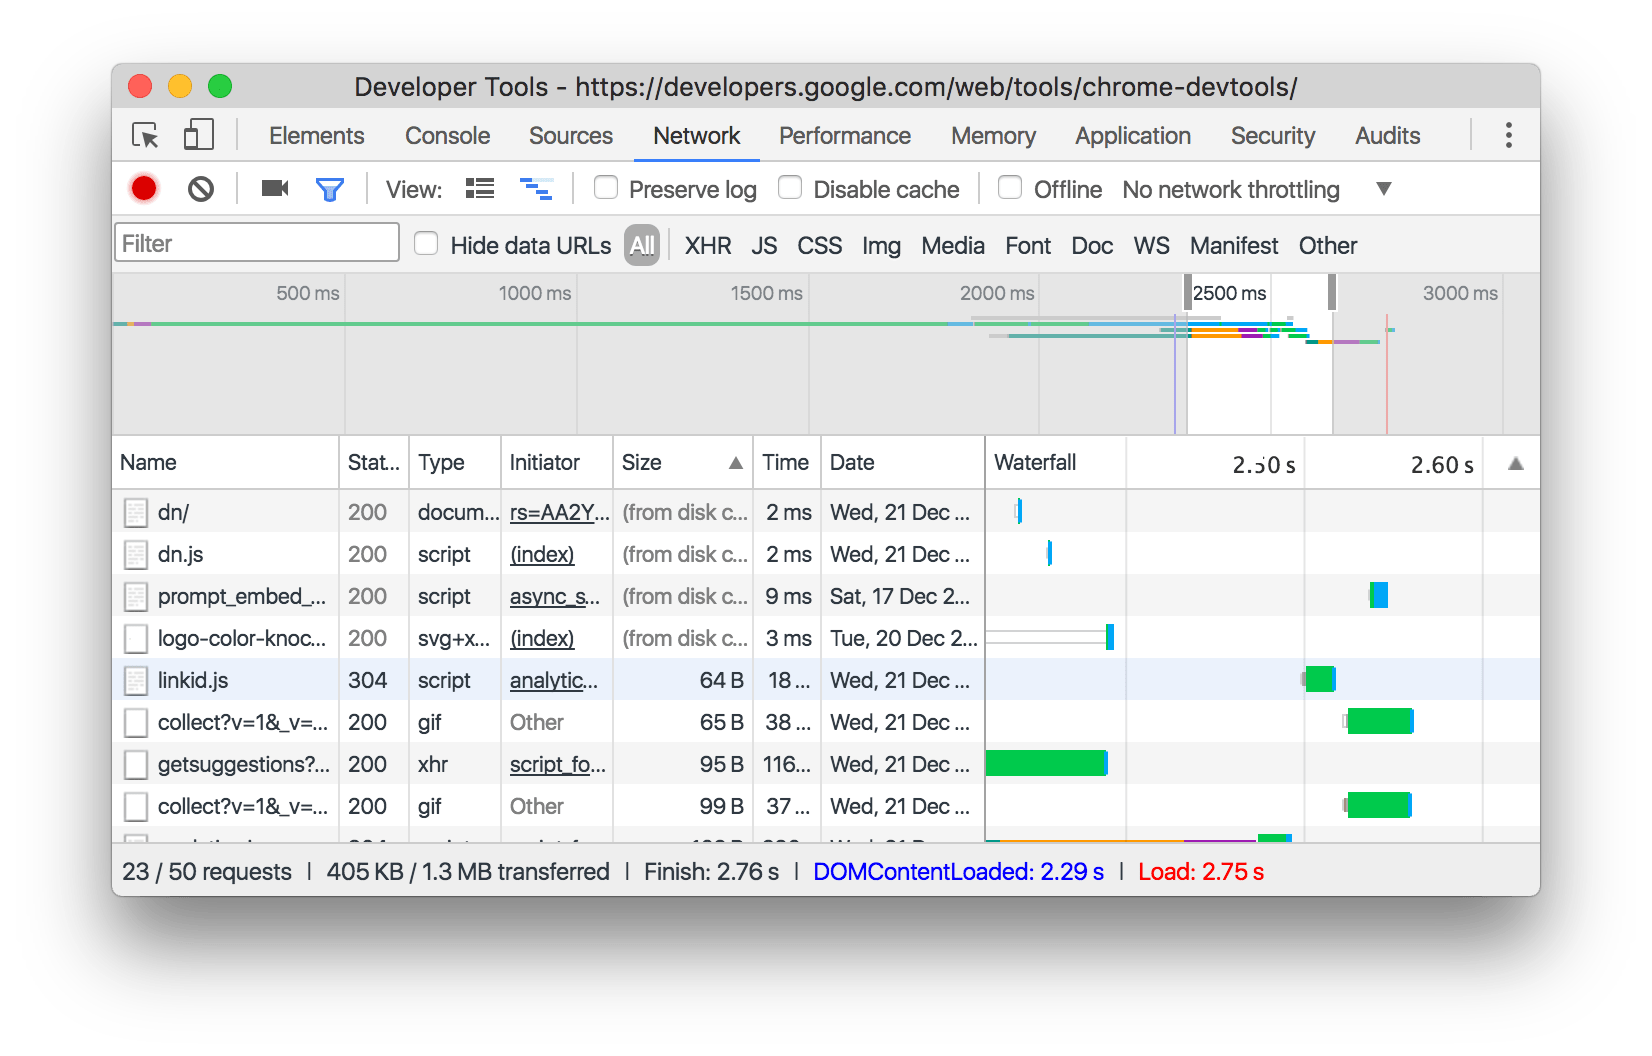Toggle Size column sort order arrow
Screen dimensions: 1652x1056
736,463
